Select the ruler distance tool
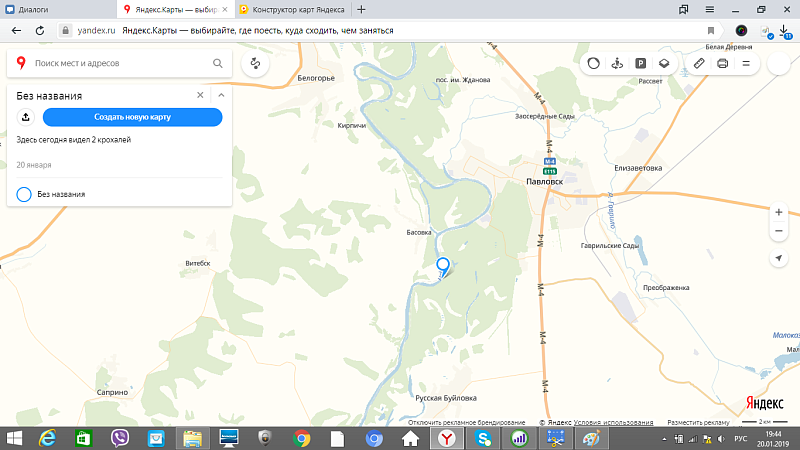The width and height of the screenshot is (800, 450). coord(699,63)
